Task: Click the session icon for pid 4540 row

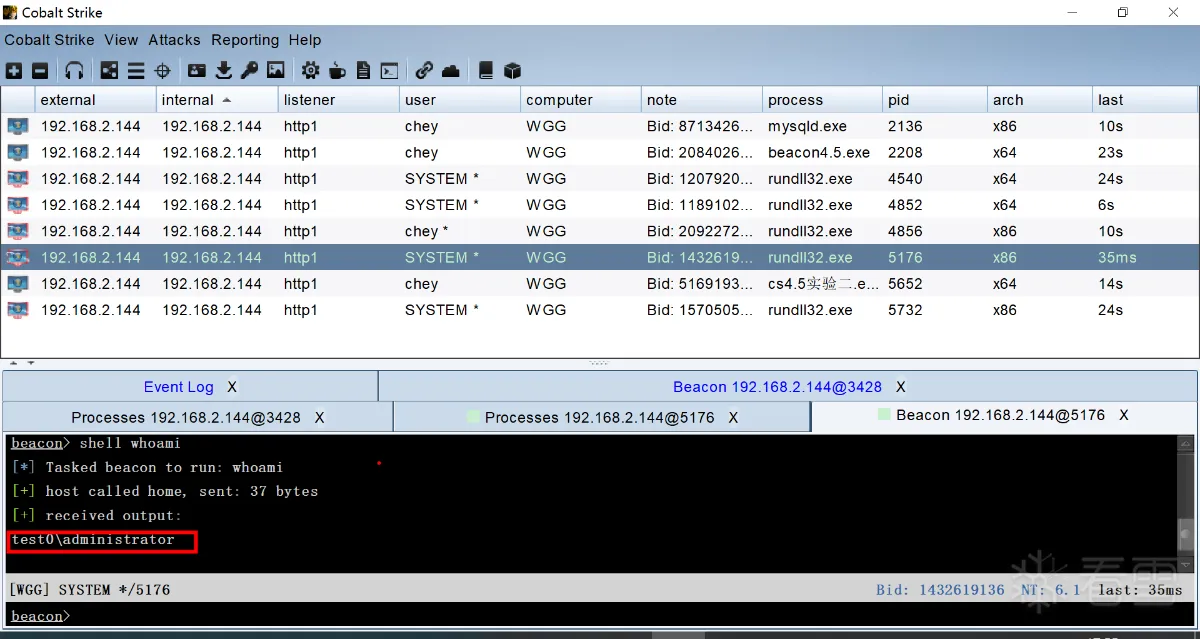Action: coord(18,179)
